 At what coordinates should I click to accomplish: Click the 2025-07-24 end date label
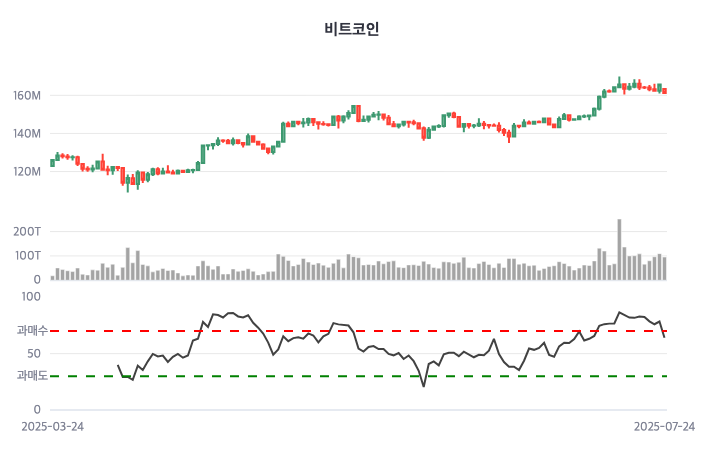click(x=665, y=426)
